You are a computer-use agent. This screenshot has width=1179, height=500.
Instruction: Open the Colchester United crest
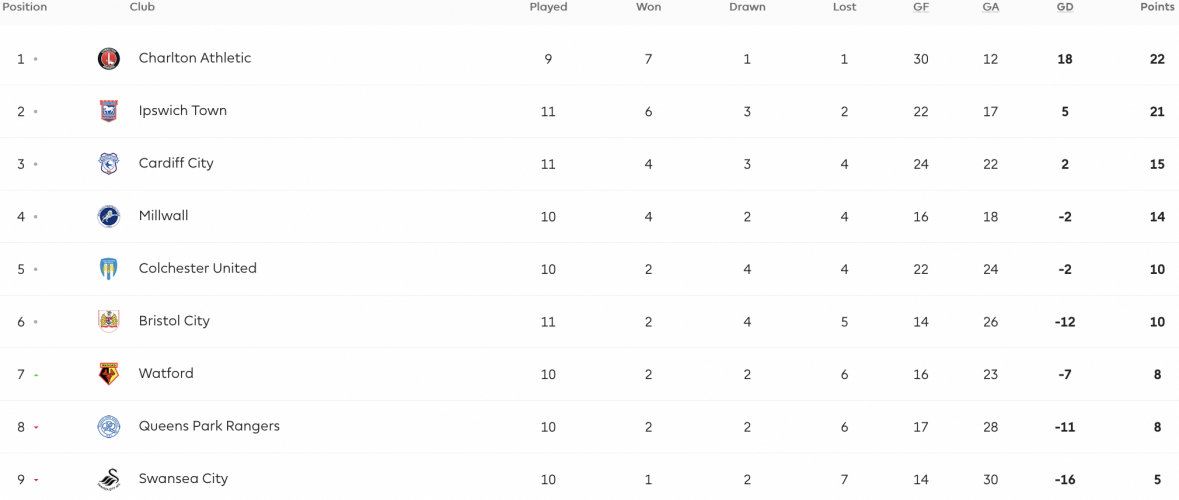coord(109,269)
